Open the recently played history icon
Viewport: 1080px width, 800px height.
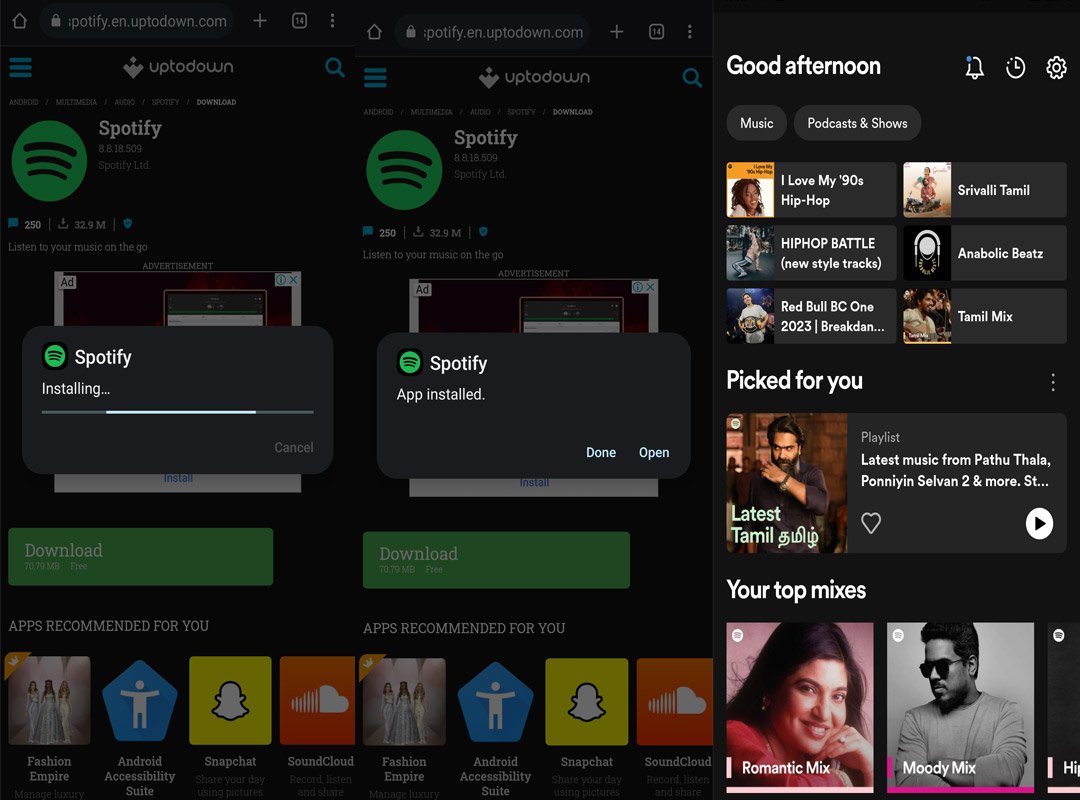pos(1015,67)
